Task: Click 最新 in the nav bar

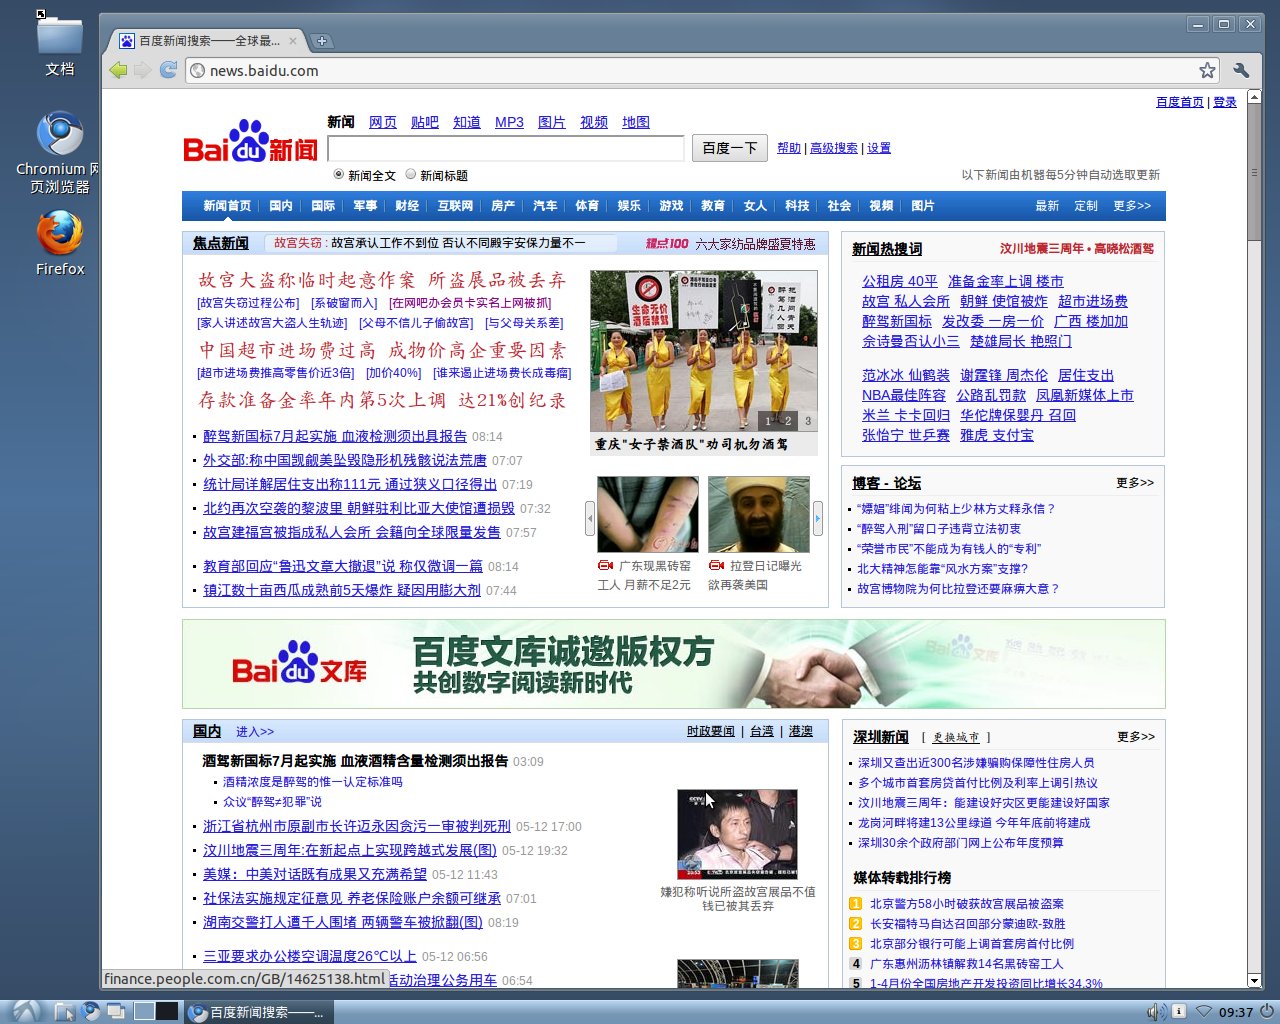Action: 1047,206
